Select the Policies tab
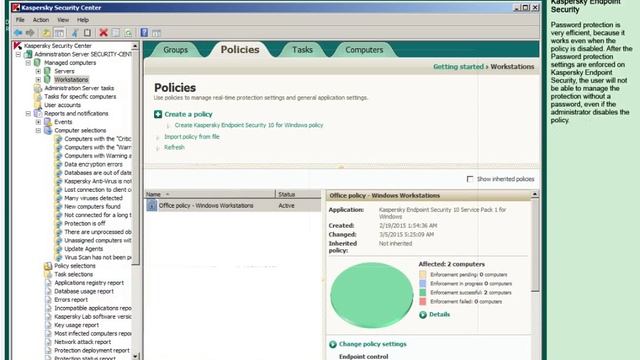 240,49
